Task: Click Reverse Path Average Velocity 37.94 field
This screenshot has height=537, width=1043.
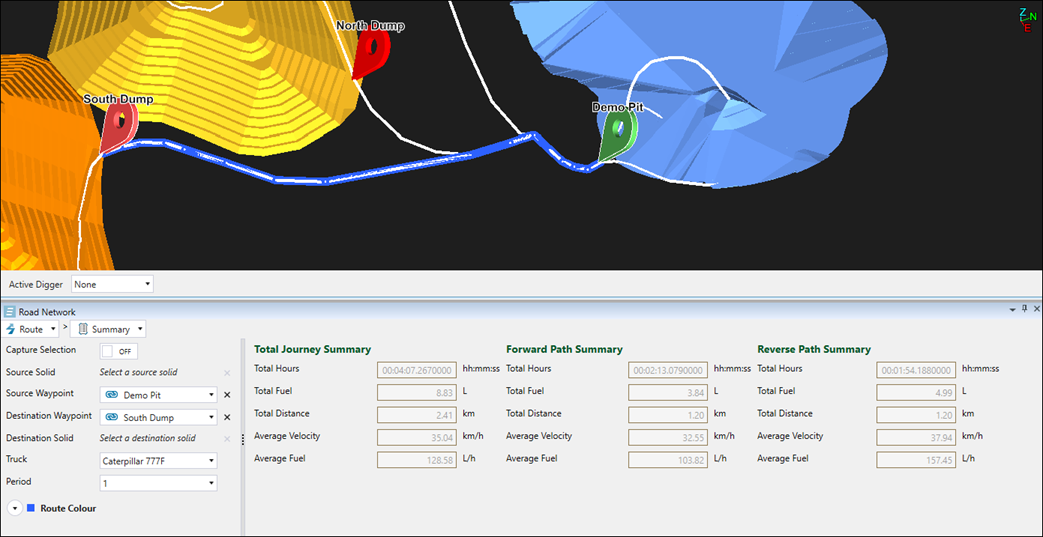Action: tap(917, 437)
